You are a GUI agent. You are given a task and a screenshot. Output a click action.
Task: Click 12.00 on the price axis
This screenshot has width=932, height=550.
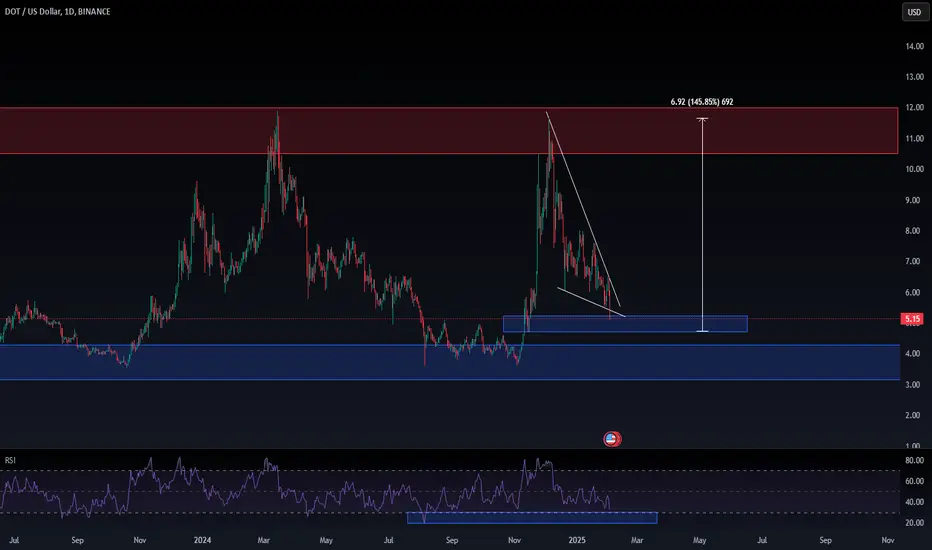pos(914,108)
